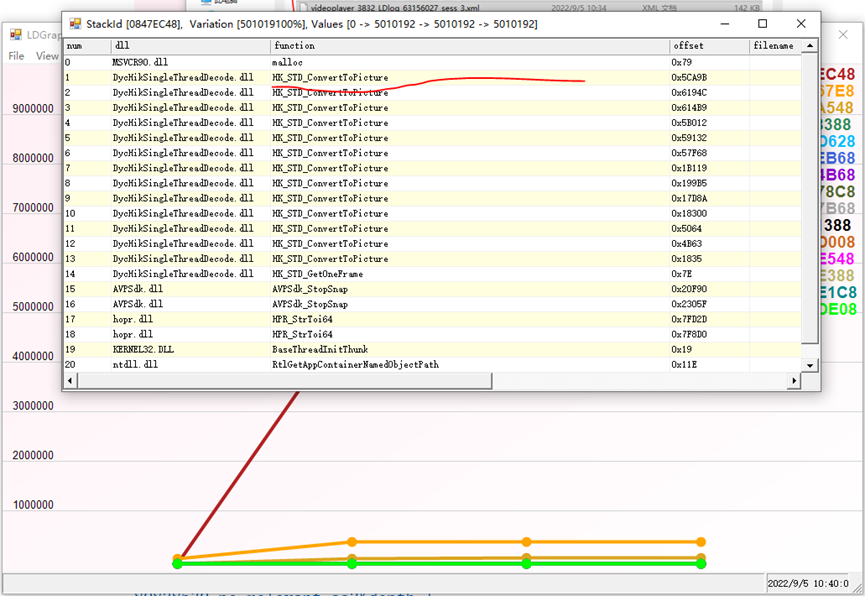Click the second orange graph data point
The image size is (865, 596).
pos(352,542)
